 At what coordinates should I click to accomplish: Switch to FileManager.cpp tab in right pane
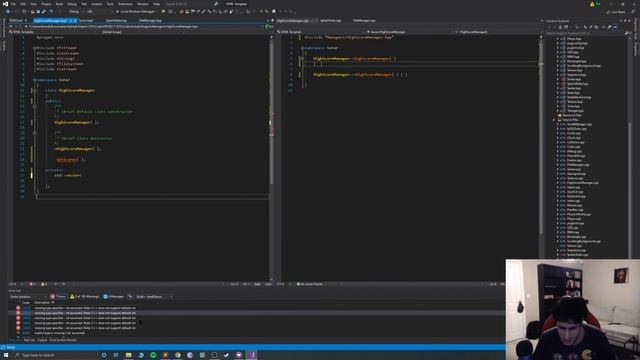[x=364, y=20]
